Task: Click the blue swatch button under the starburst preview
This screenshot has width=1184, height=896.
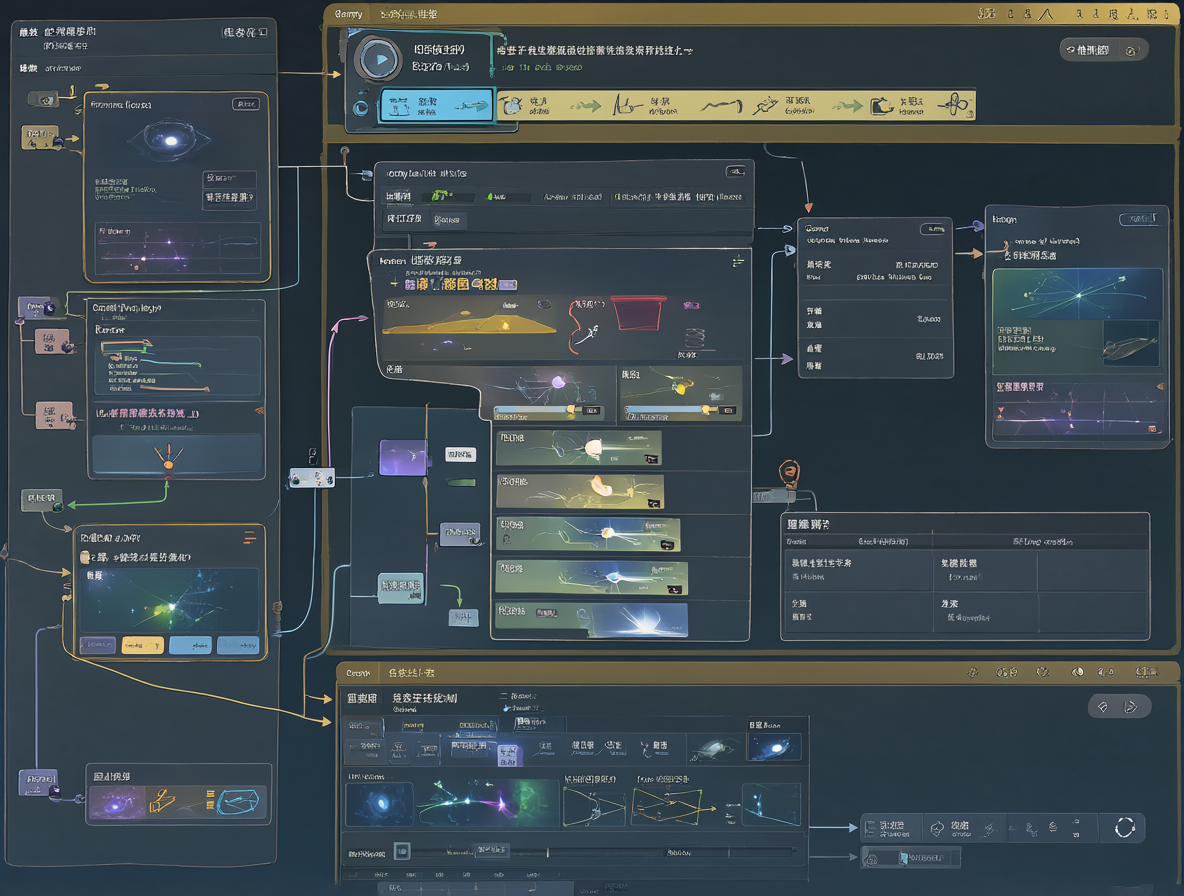Action: tap(190, 645)
